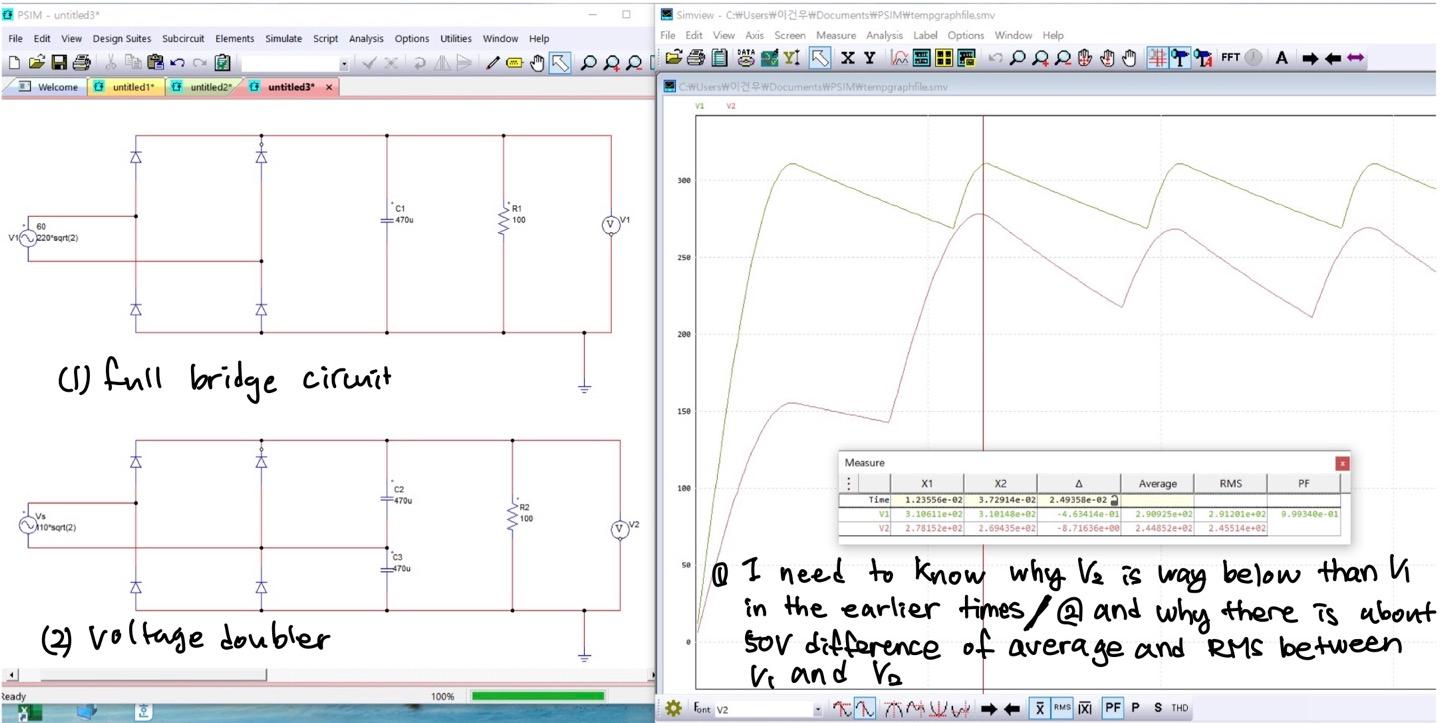Click the add text label A icon in Simview
Viewport: 1440px width, 723px height.
[x=1281, y=58]
